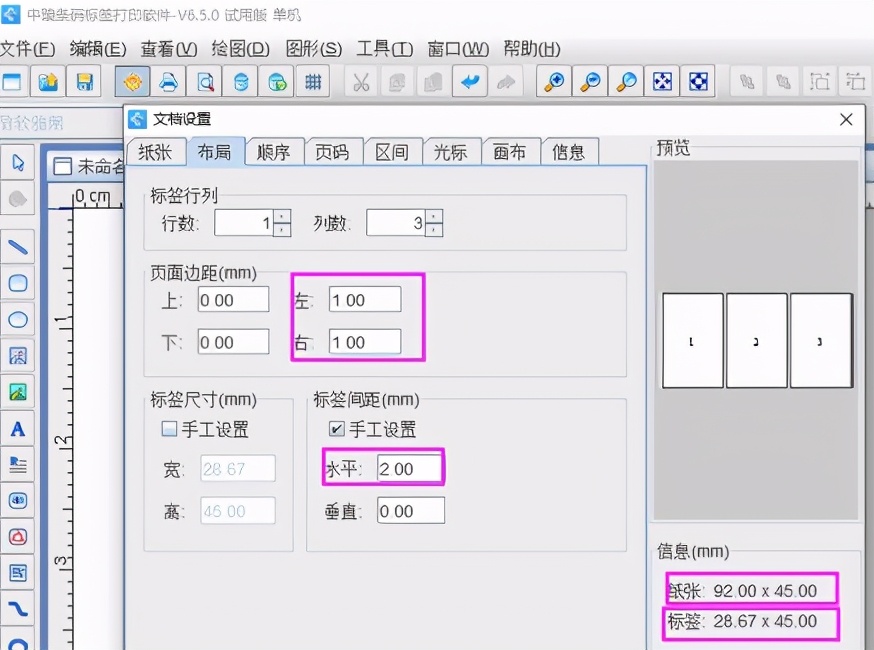Select the line drawing tool

click(x=18, y=246)
